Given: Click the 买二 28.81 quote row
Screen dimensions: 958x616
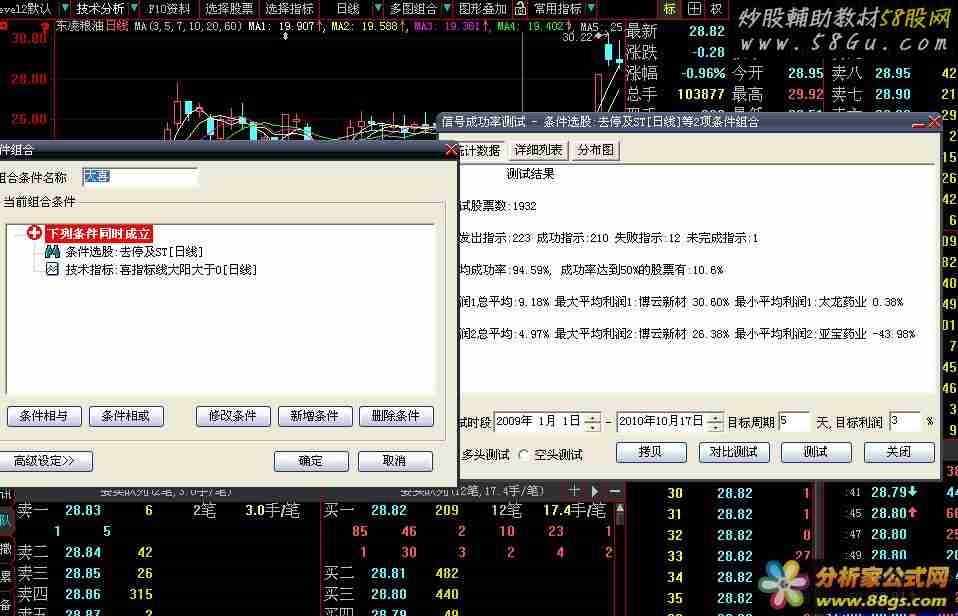Looking at the screenshot, I should (x=391, y=573).
